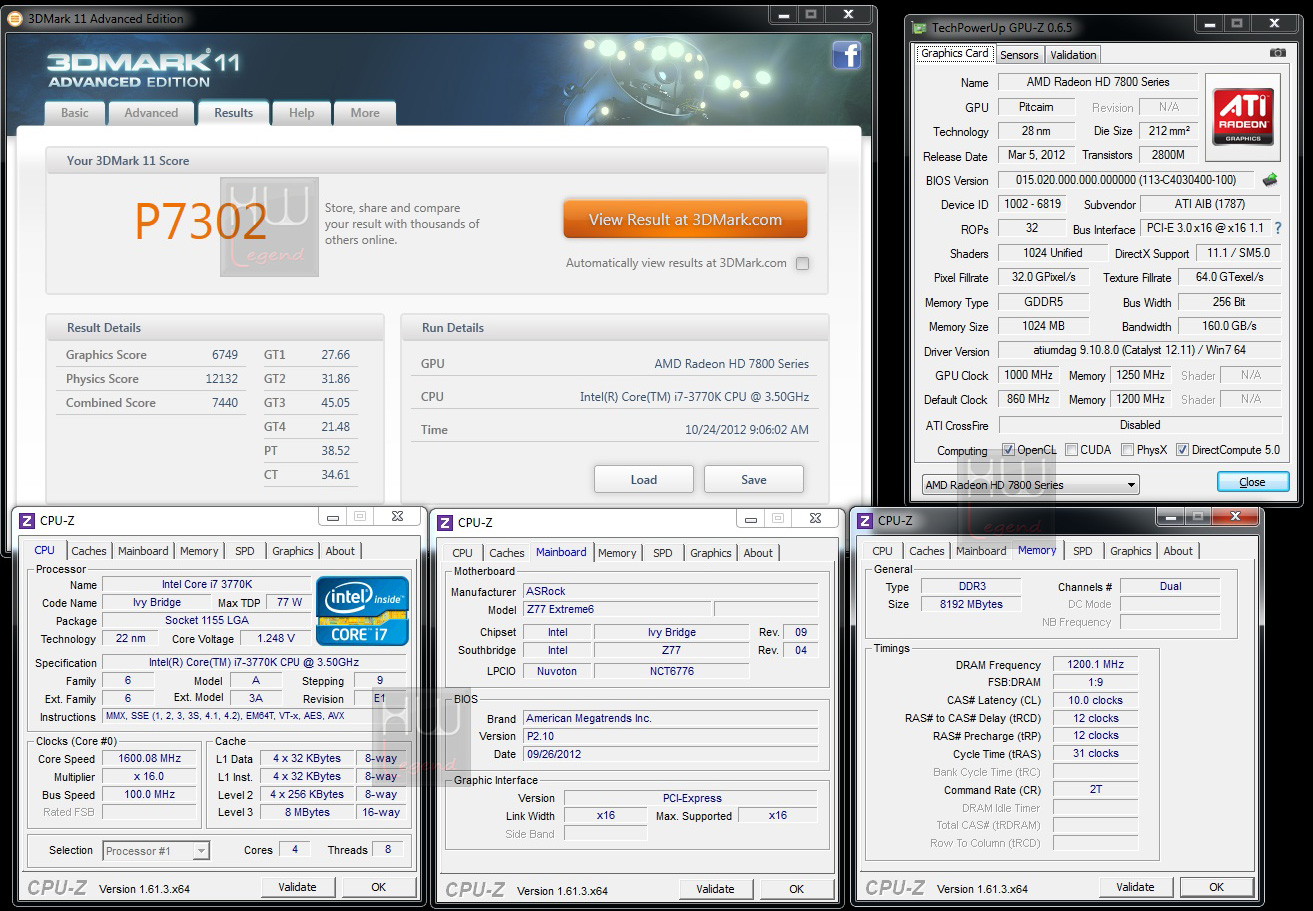
Task: Click the Run Details Time value
Action: (x=746, y=430)
